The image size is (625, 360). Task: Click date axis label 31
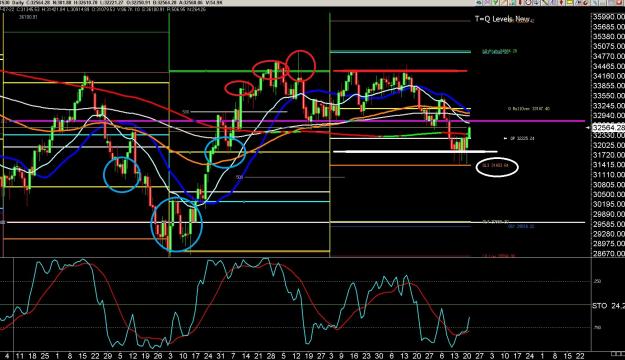click(220, 356)
